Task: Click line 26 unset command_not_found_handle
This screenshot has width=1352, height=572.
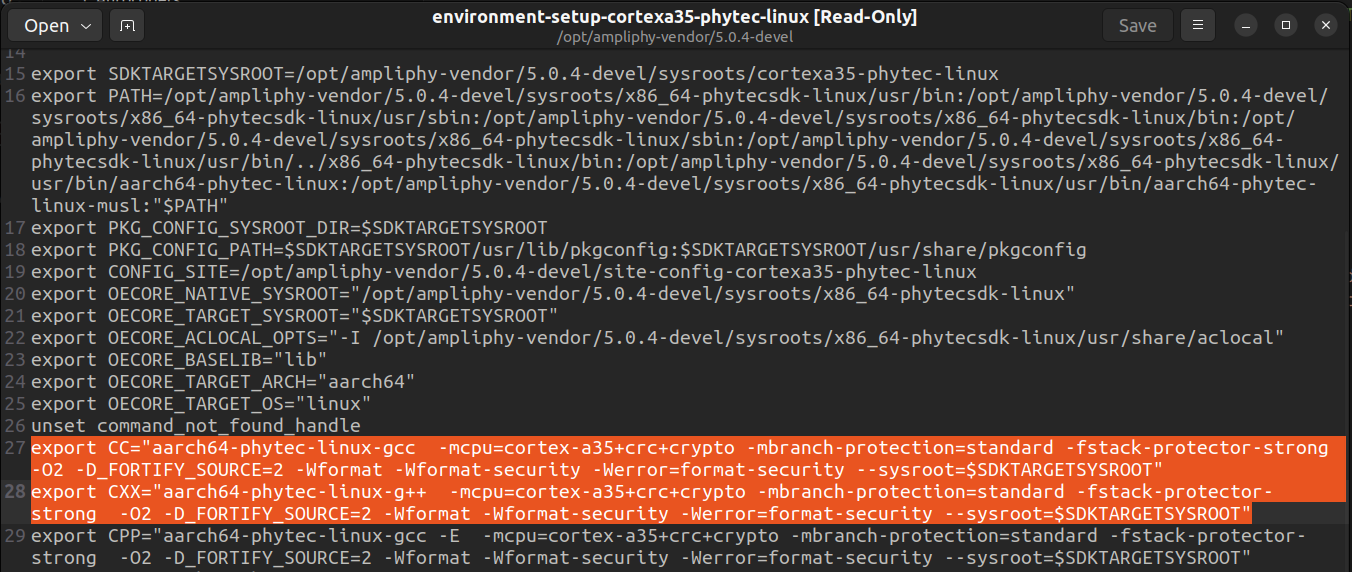Action: (196, 426)
